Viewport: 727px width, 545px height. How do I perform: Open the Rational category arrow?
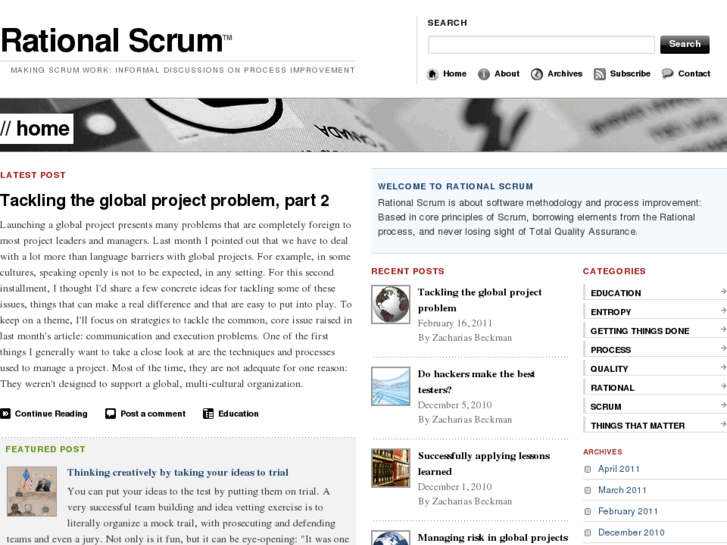pos(723,386)
